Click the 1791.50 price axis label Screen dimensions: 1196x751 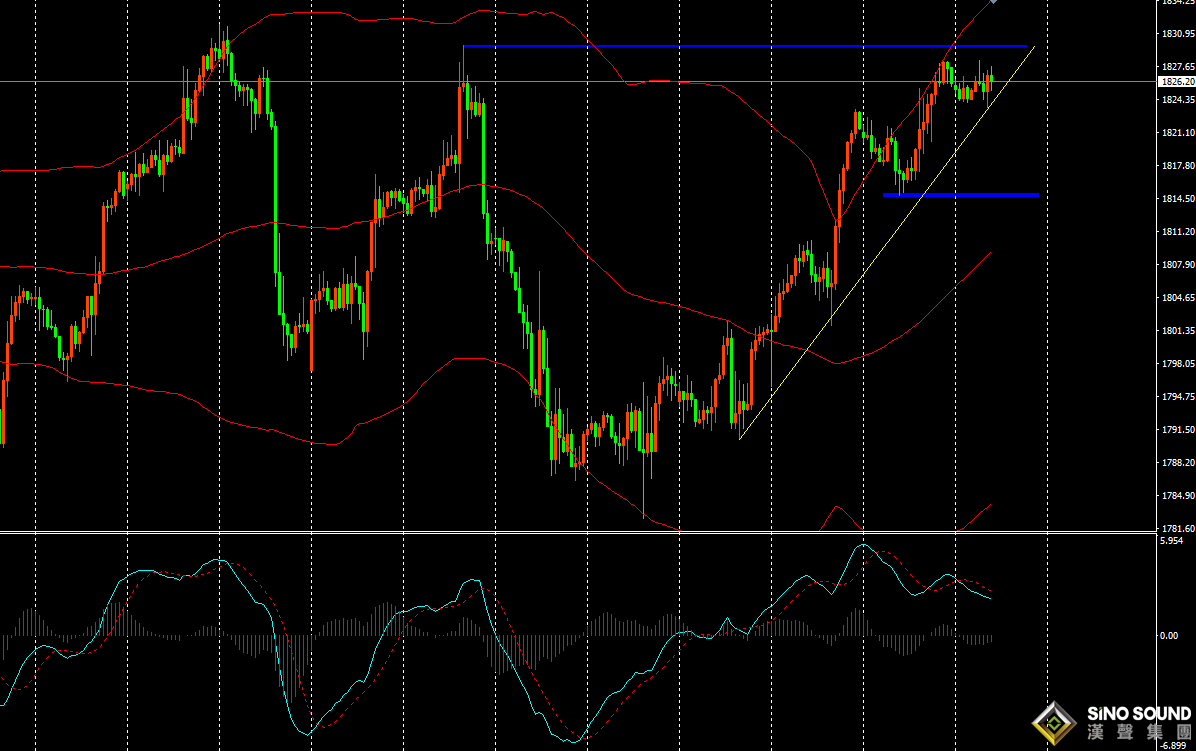click(x=1178, y=430)
